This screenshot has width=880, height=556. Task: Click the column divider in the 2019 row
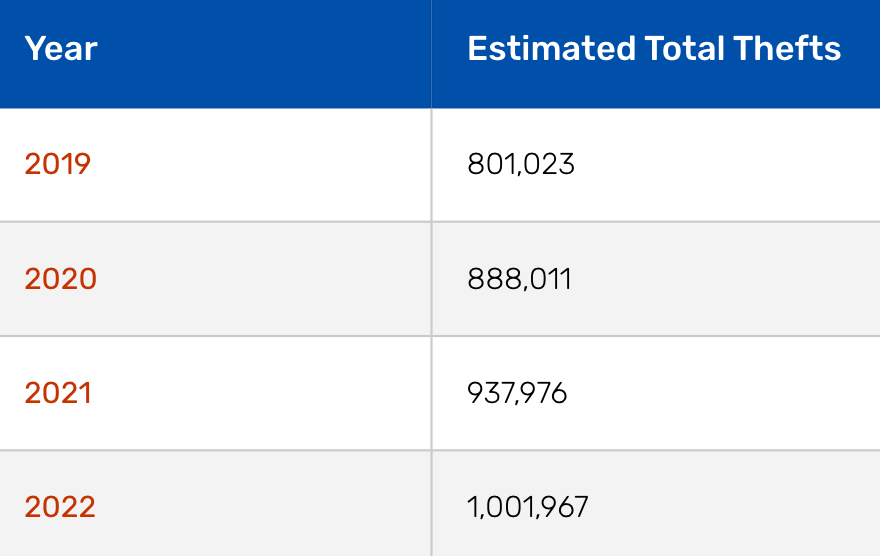[x=432, y=164]
